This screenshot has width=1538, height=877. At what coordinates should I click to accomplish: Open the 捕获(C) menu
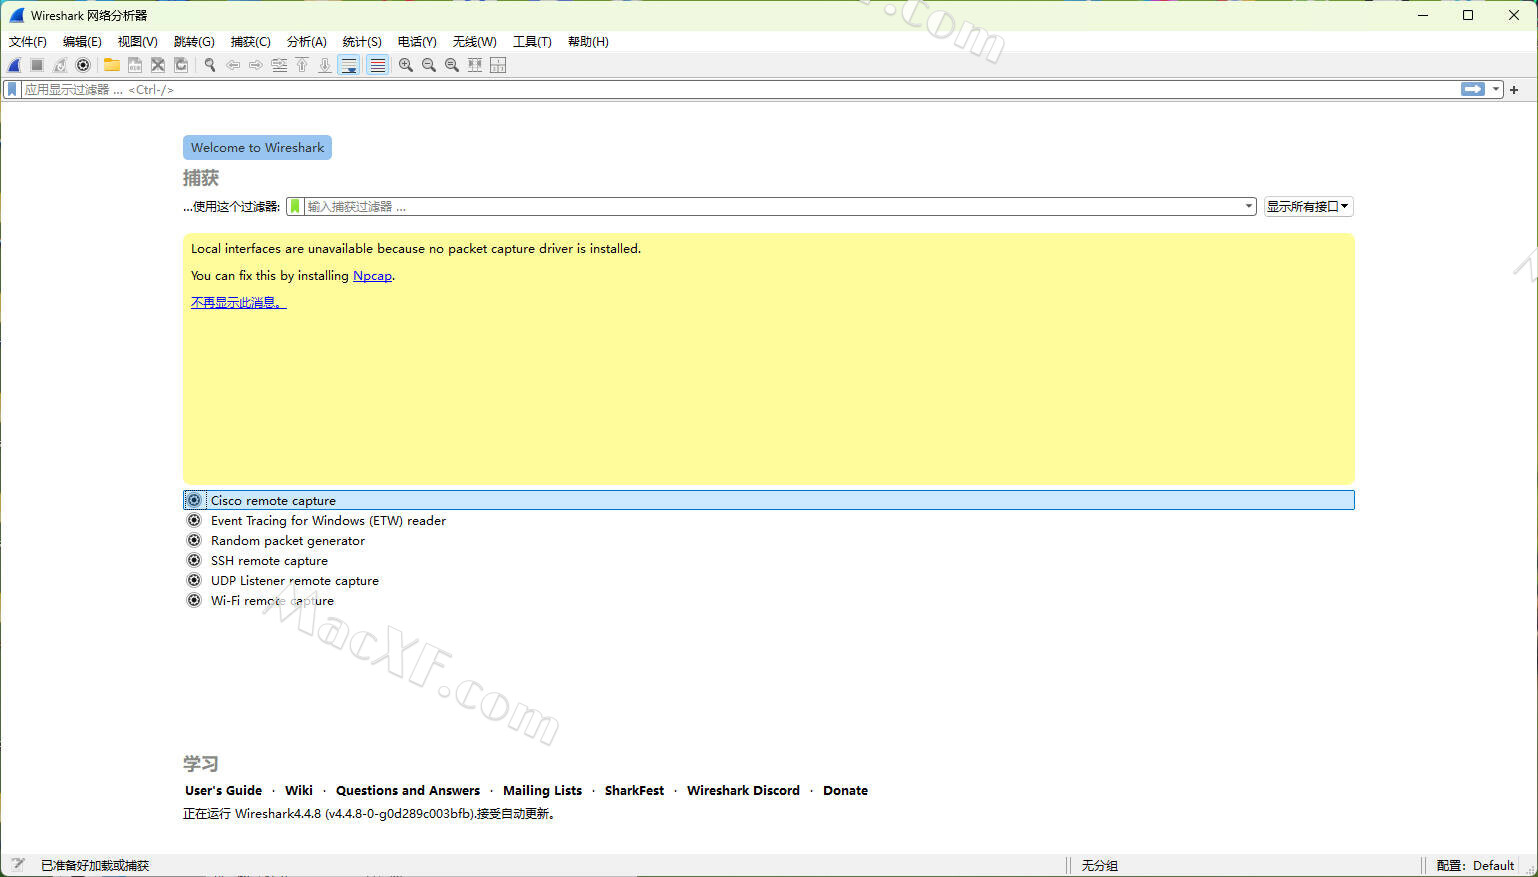251,41
